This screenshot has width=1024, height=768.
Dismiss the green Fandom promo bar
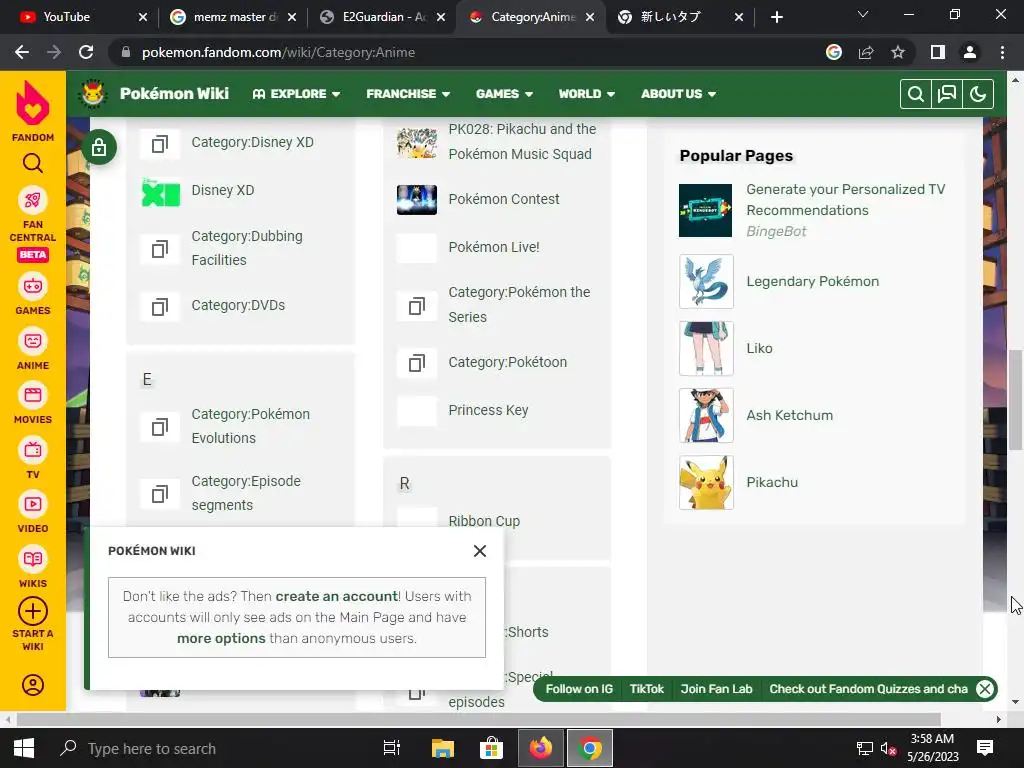985,689
